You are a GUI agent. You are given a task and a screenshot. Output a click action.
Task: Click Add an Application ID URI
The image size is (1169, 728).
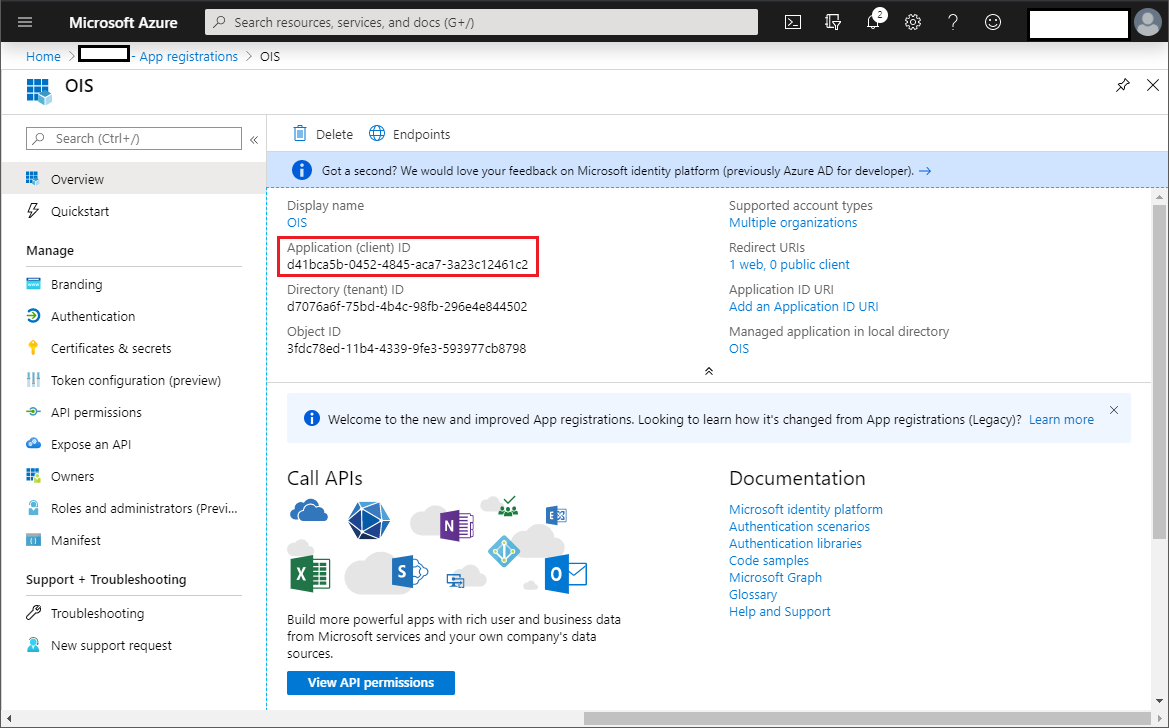tap(804, 307)
